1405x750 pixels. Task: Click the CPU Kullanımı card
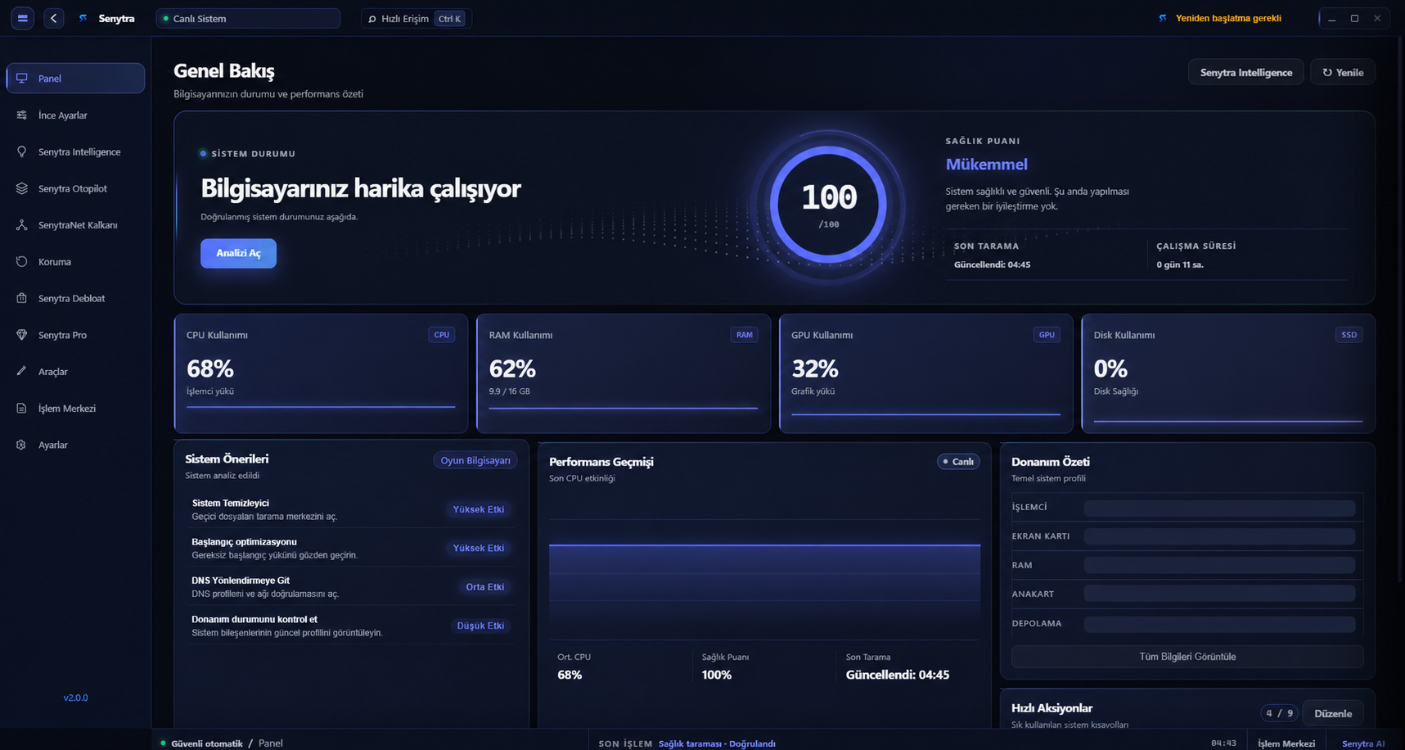point(321,374)
